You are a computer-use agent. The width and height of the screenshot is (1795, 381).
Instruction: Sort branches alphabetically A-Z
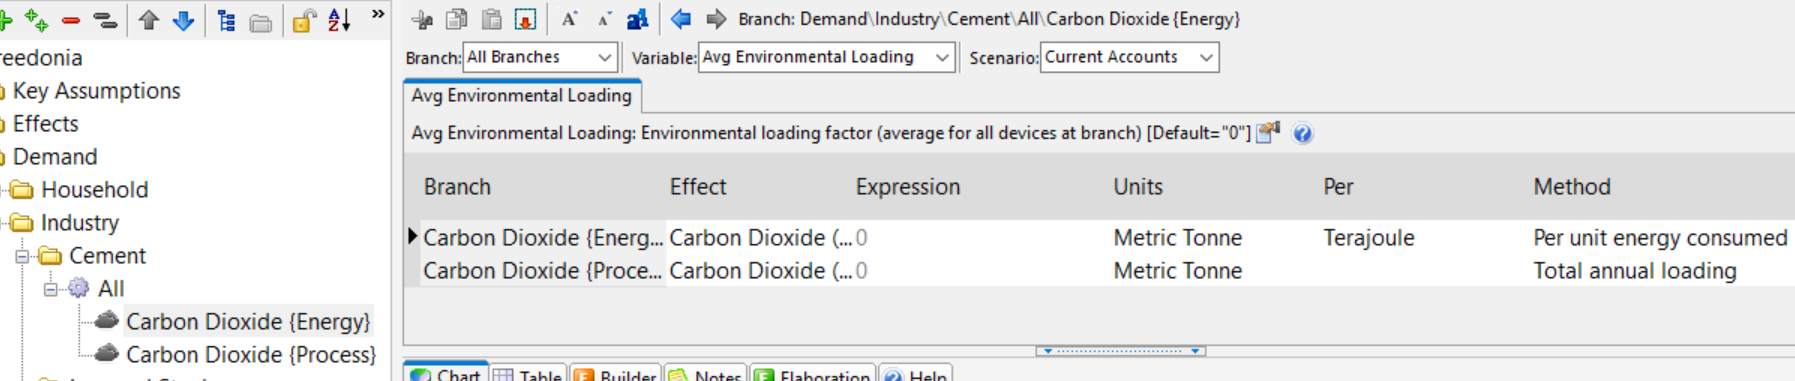pos(339,20)
